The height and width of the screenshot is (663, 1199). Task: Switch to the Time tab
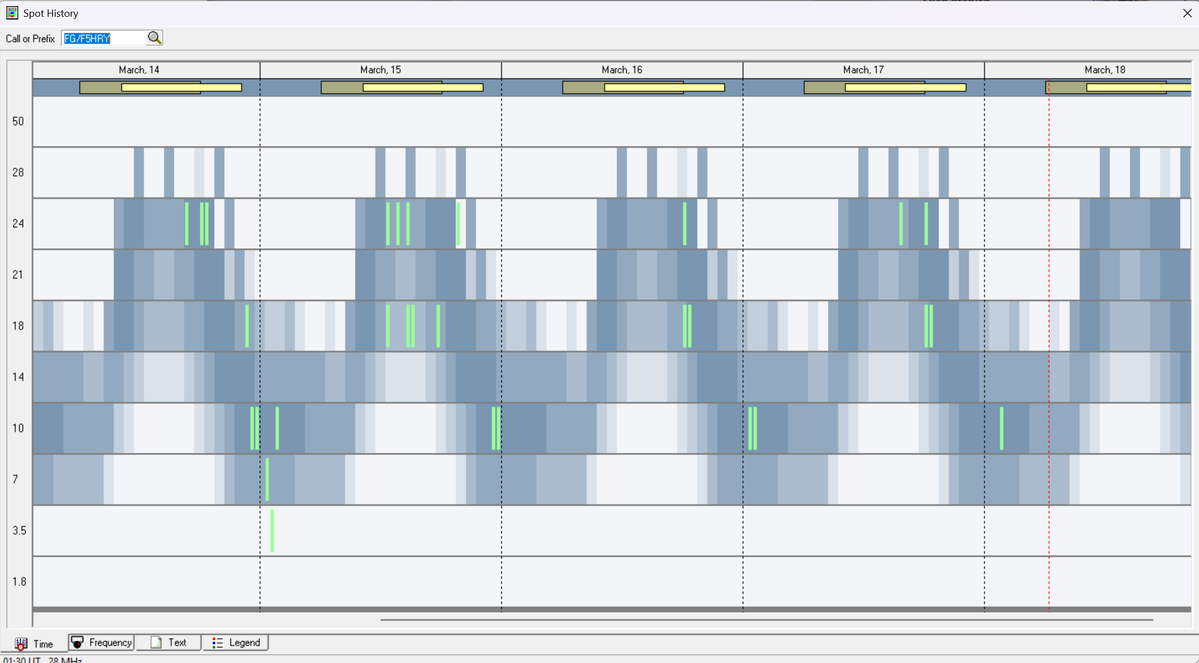point(34,643)
